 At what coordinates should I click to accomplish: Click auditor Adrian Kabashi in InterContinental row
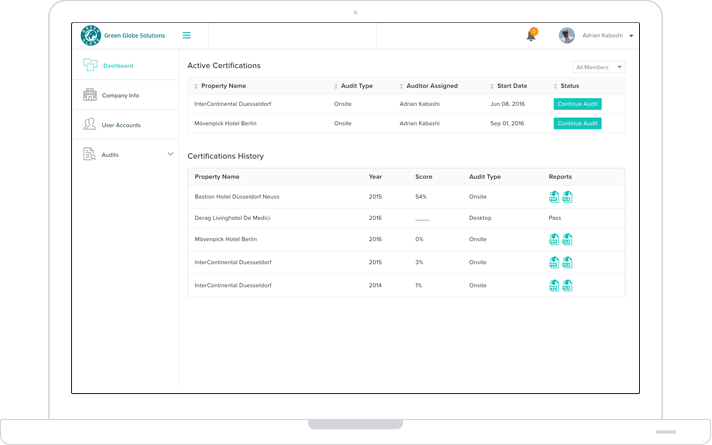tap(420, 104)
